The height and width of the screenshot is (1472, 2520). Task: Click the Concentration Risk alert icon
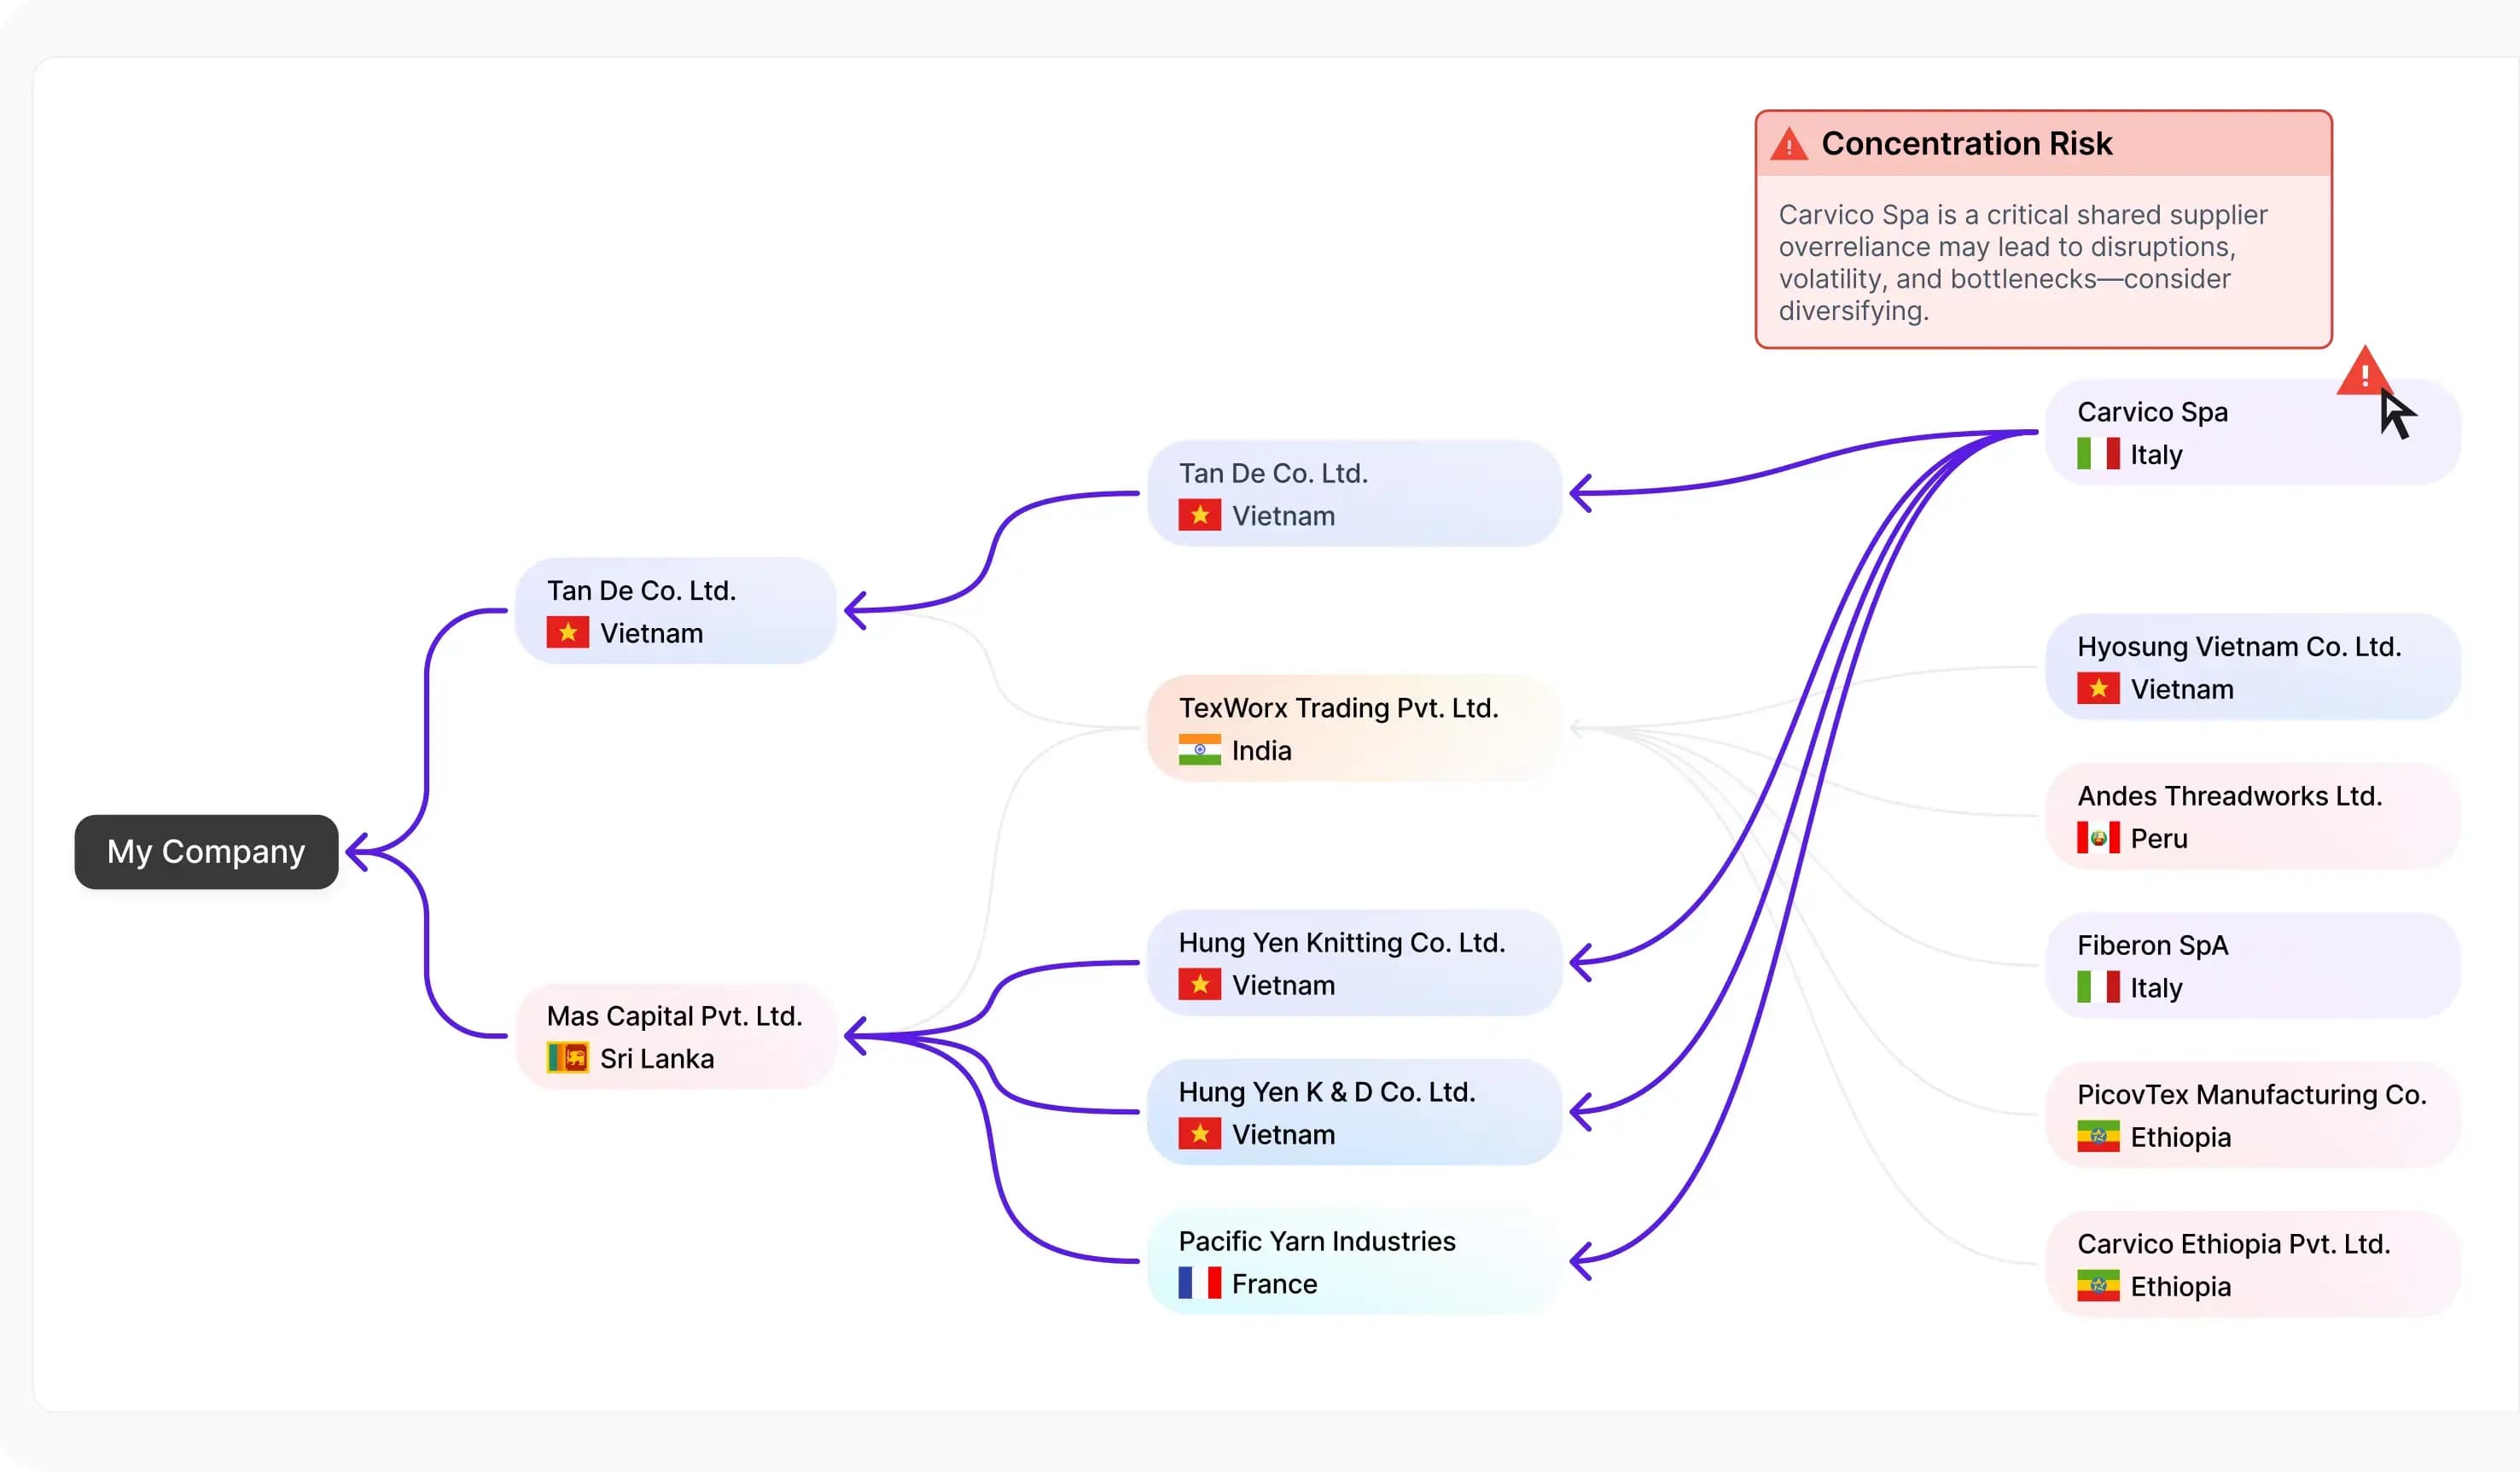point(1788,145)
